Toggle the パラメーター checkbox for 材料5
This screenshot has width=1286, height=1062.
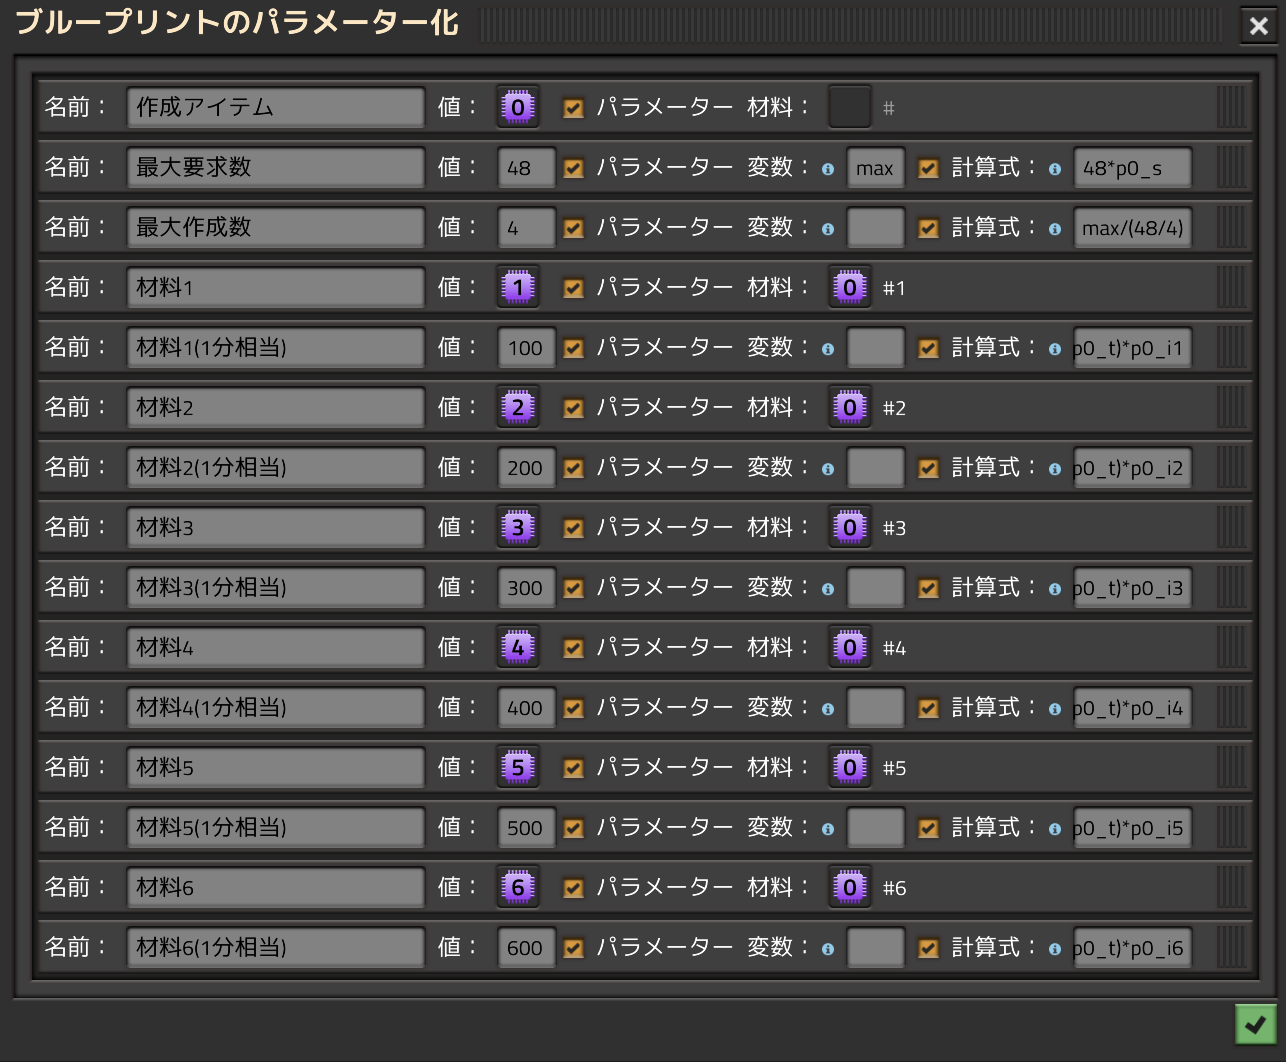click(574, 768)
